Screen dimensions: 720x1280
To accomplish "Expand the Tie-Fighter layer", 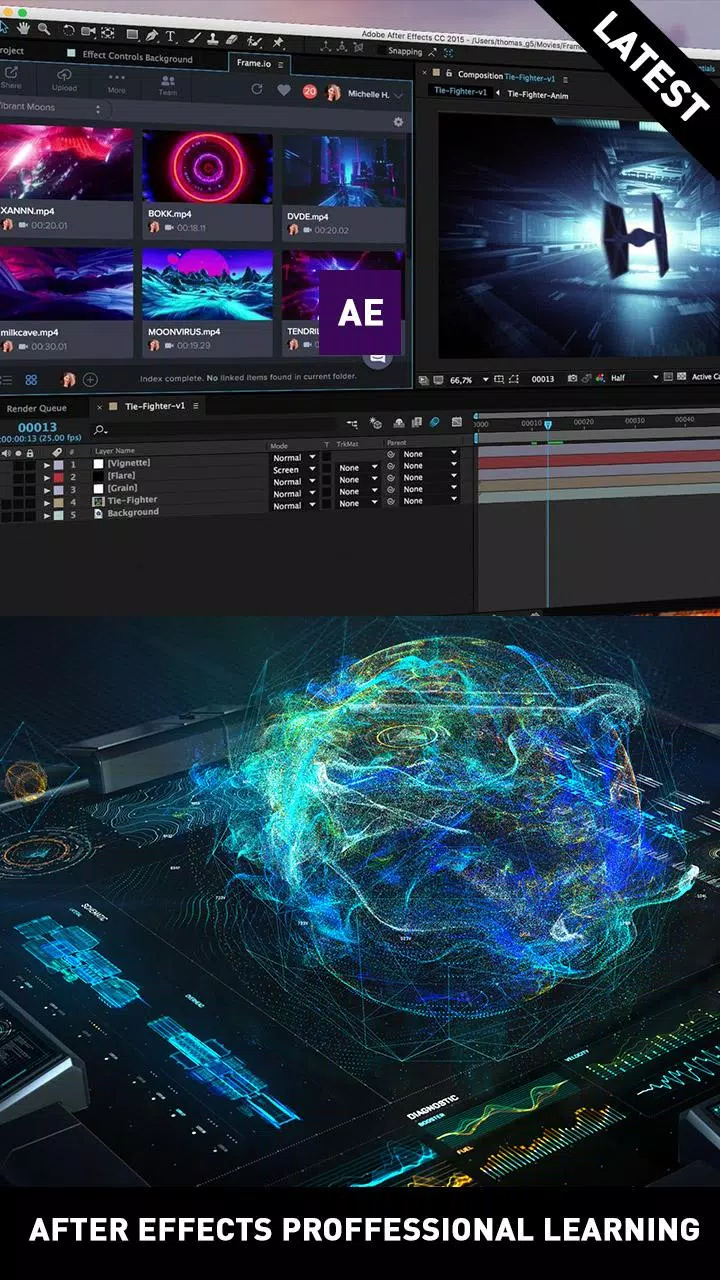I will point(46,502).
